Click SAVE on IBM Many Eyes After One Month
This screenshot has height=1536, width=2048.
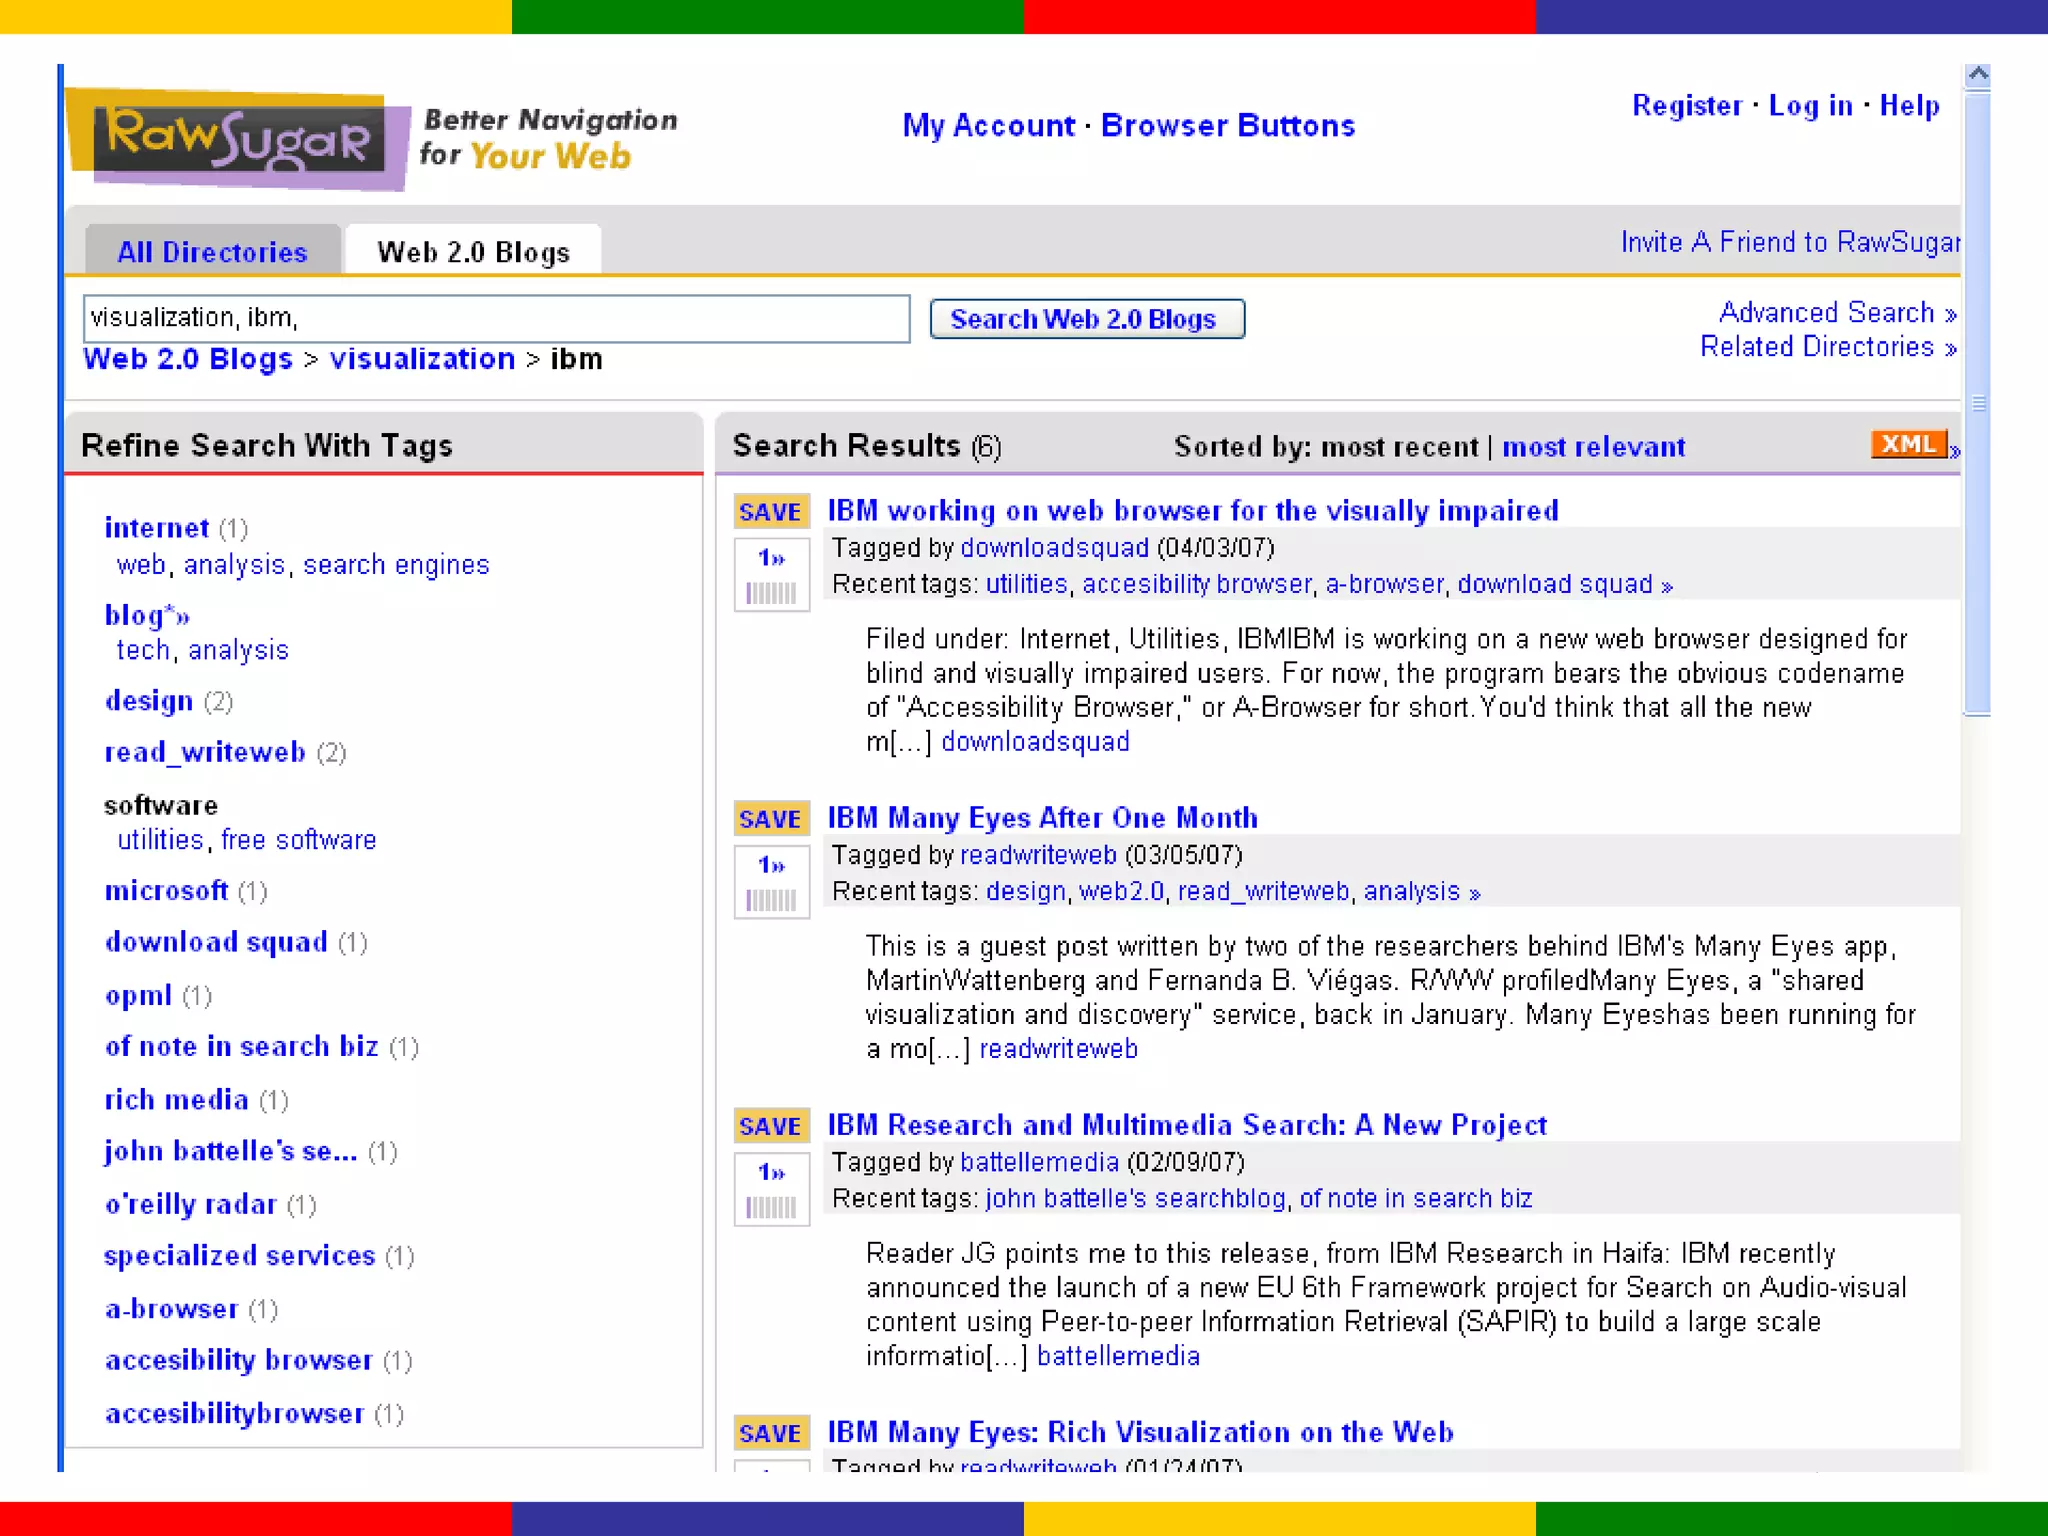(x=770, y=819)
